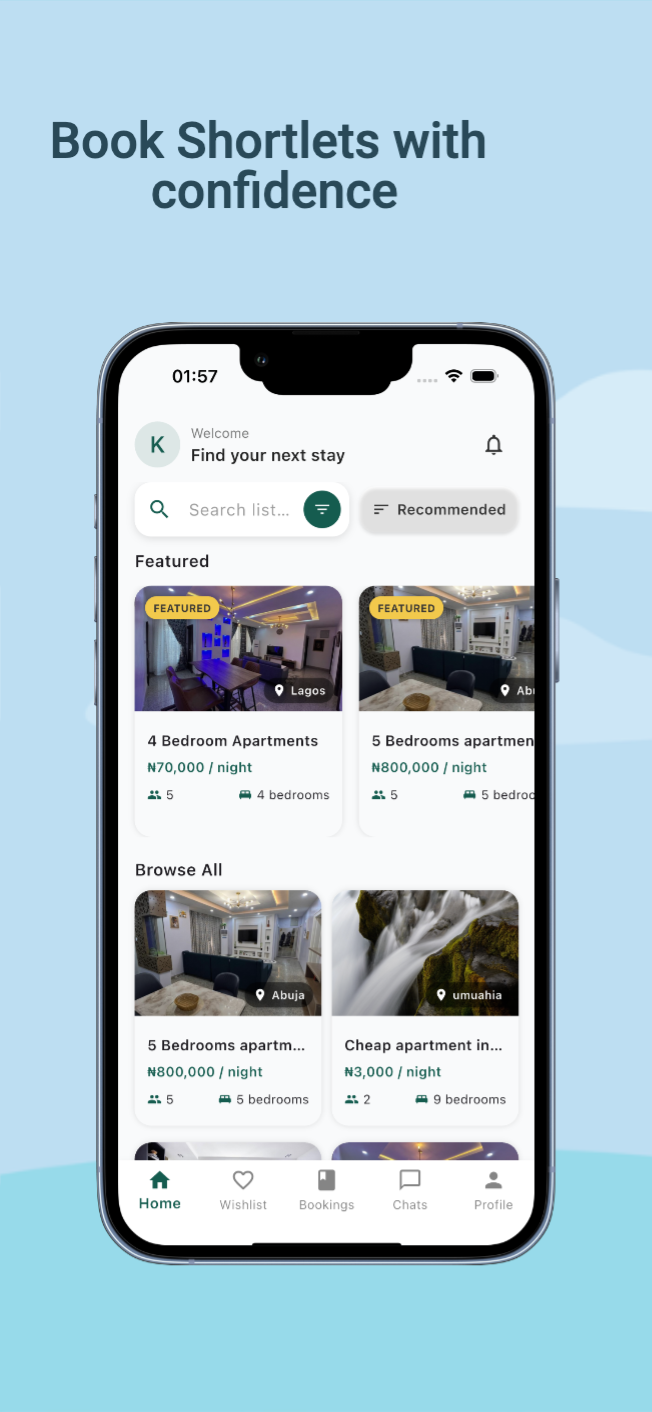652x1412 pixels.
Task: Tap the Abuja location badge in Browse All
Action: click(x=280, y=995)
